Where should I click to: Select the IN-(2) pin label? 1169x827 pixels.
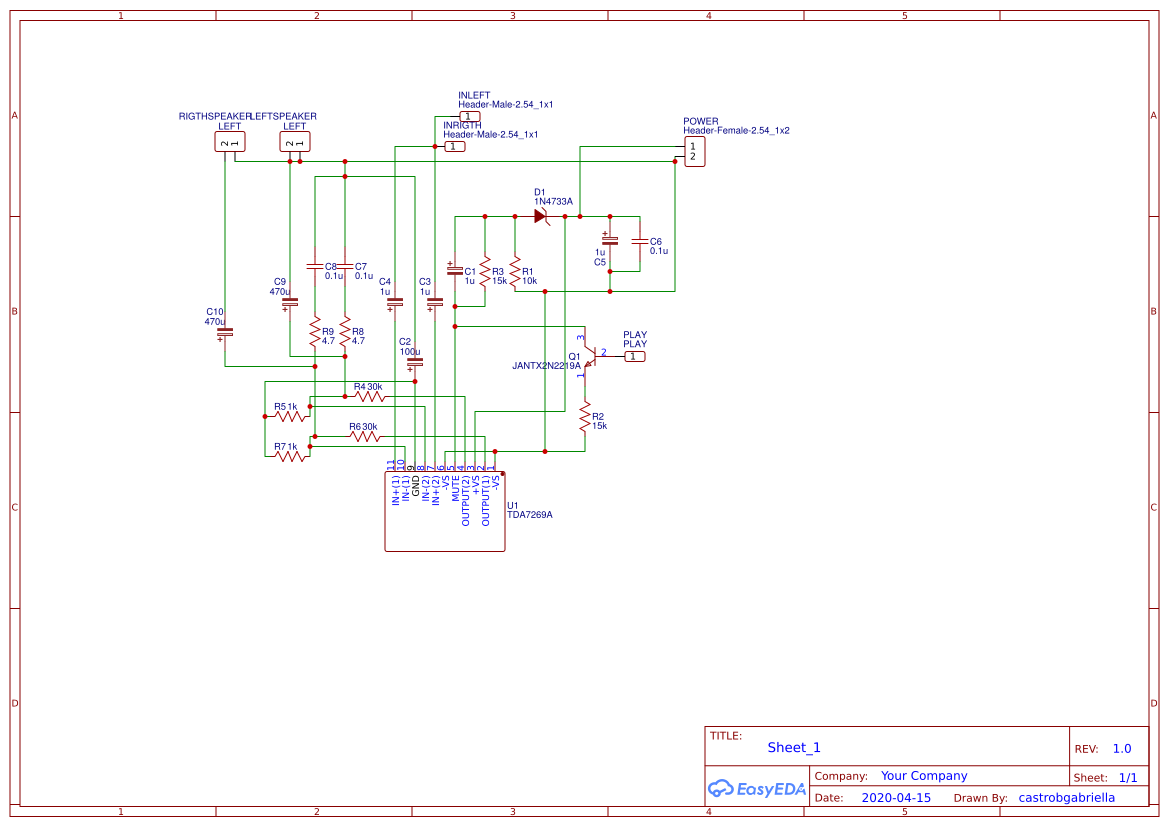(x=426, y=489)
